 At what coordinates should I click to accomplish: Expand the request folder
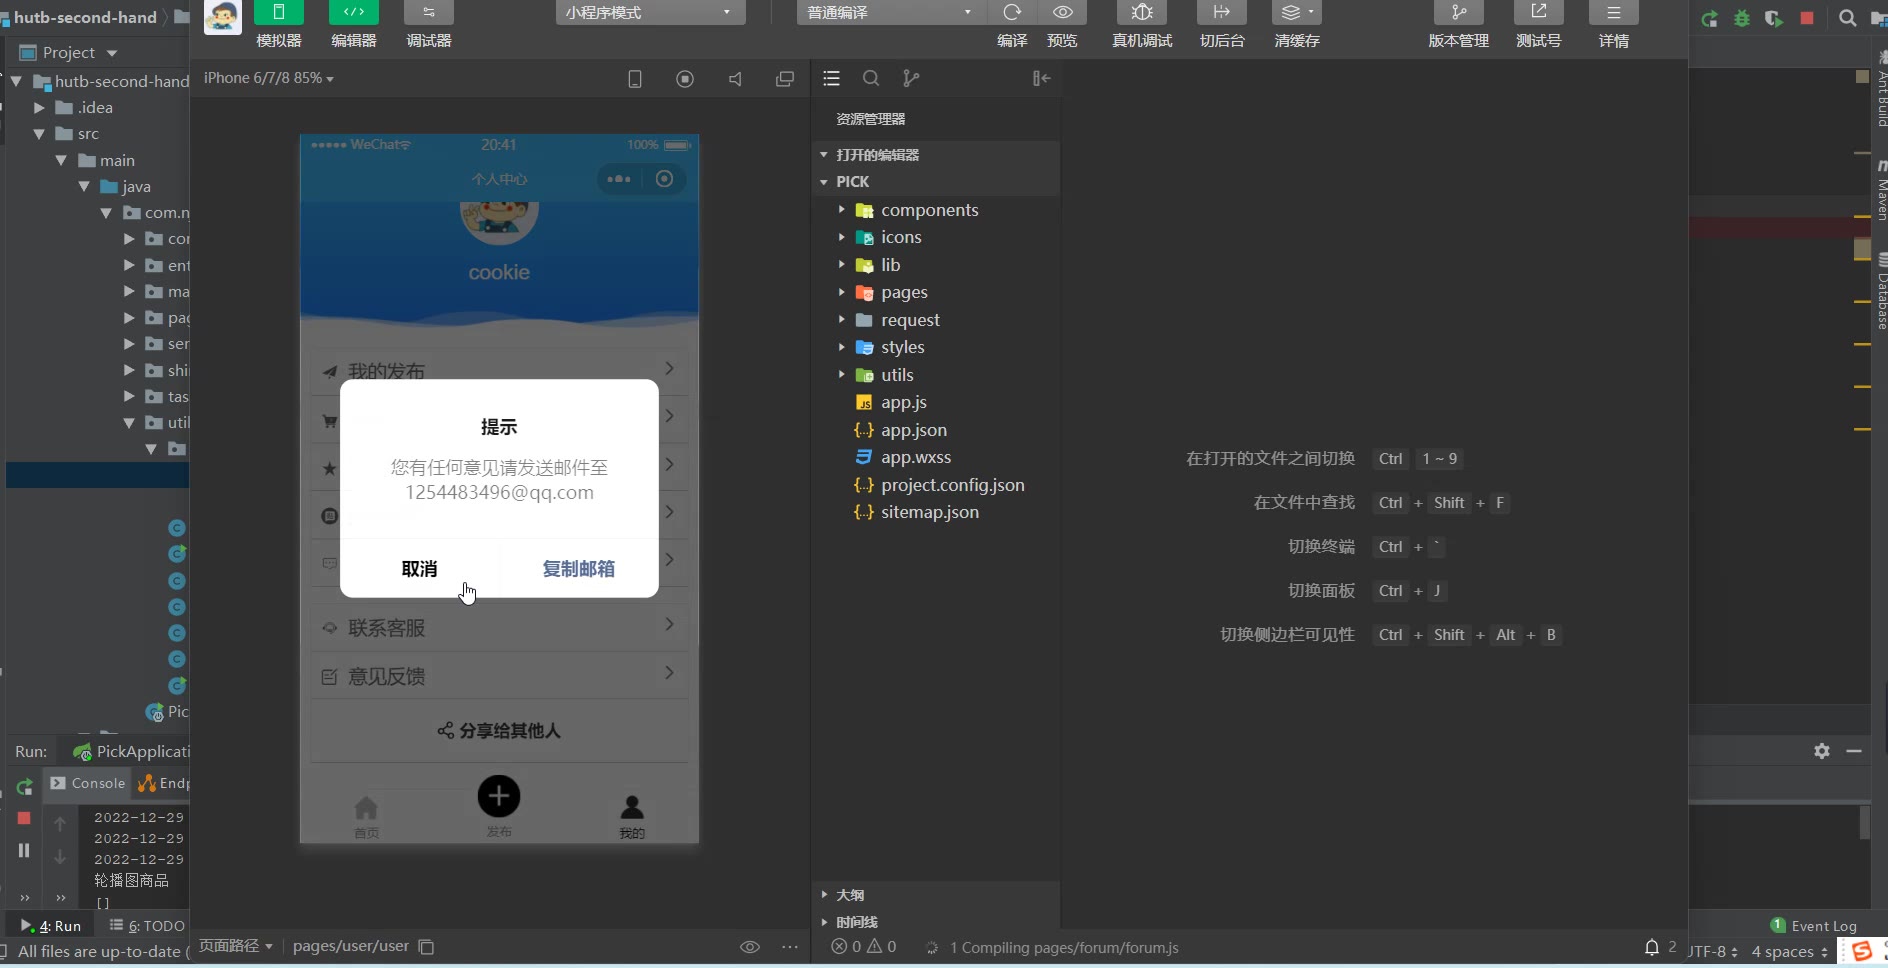tap(936, 320)
